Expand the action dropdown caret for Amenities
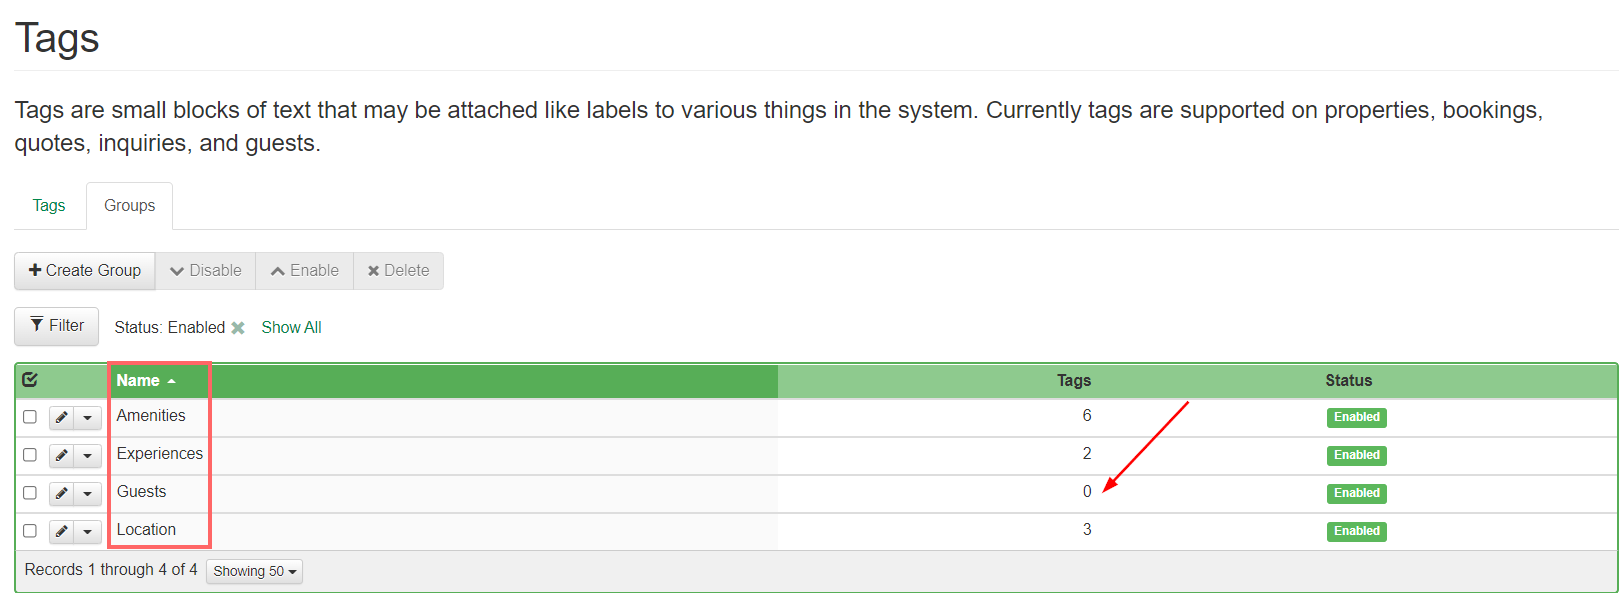Viewport: 1624px width, 593px height. (88, 417)
